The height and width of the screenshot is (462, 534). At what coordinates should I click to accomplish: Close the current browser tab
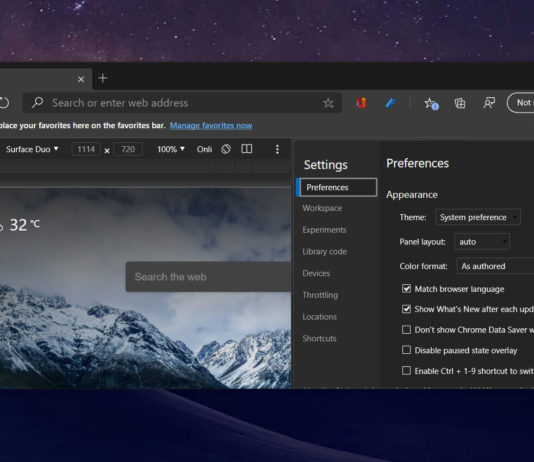coord(81,79)
